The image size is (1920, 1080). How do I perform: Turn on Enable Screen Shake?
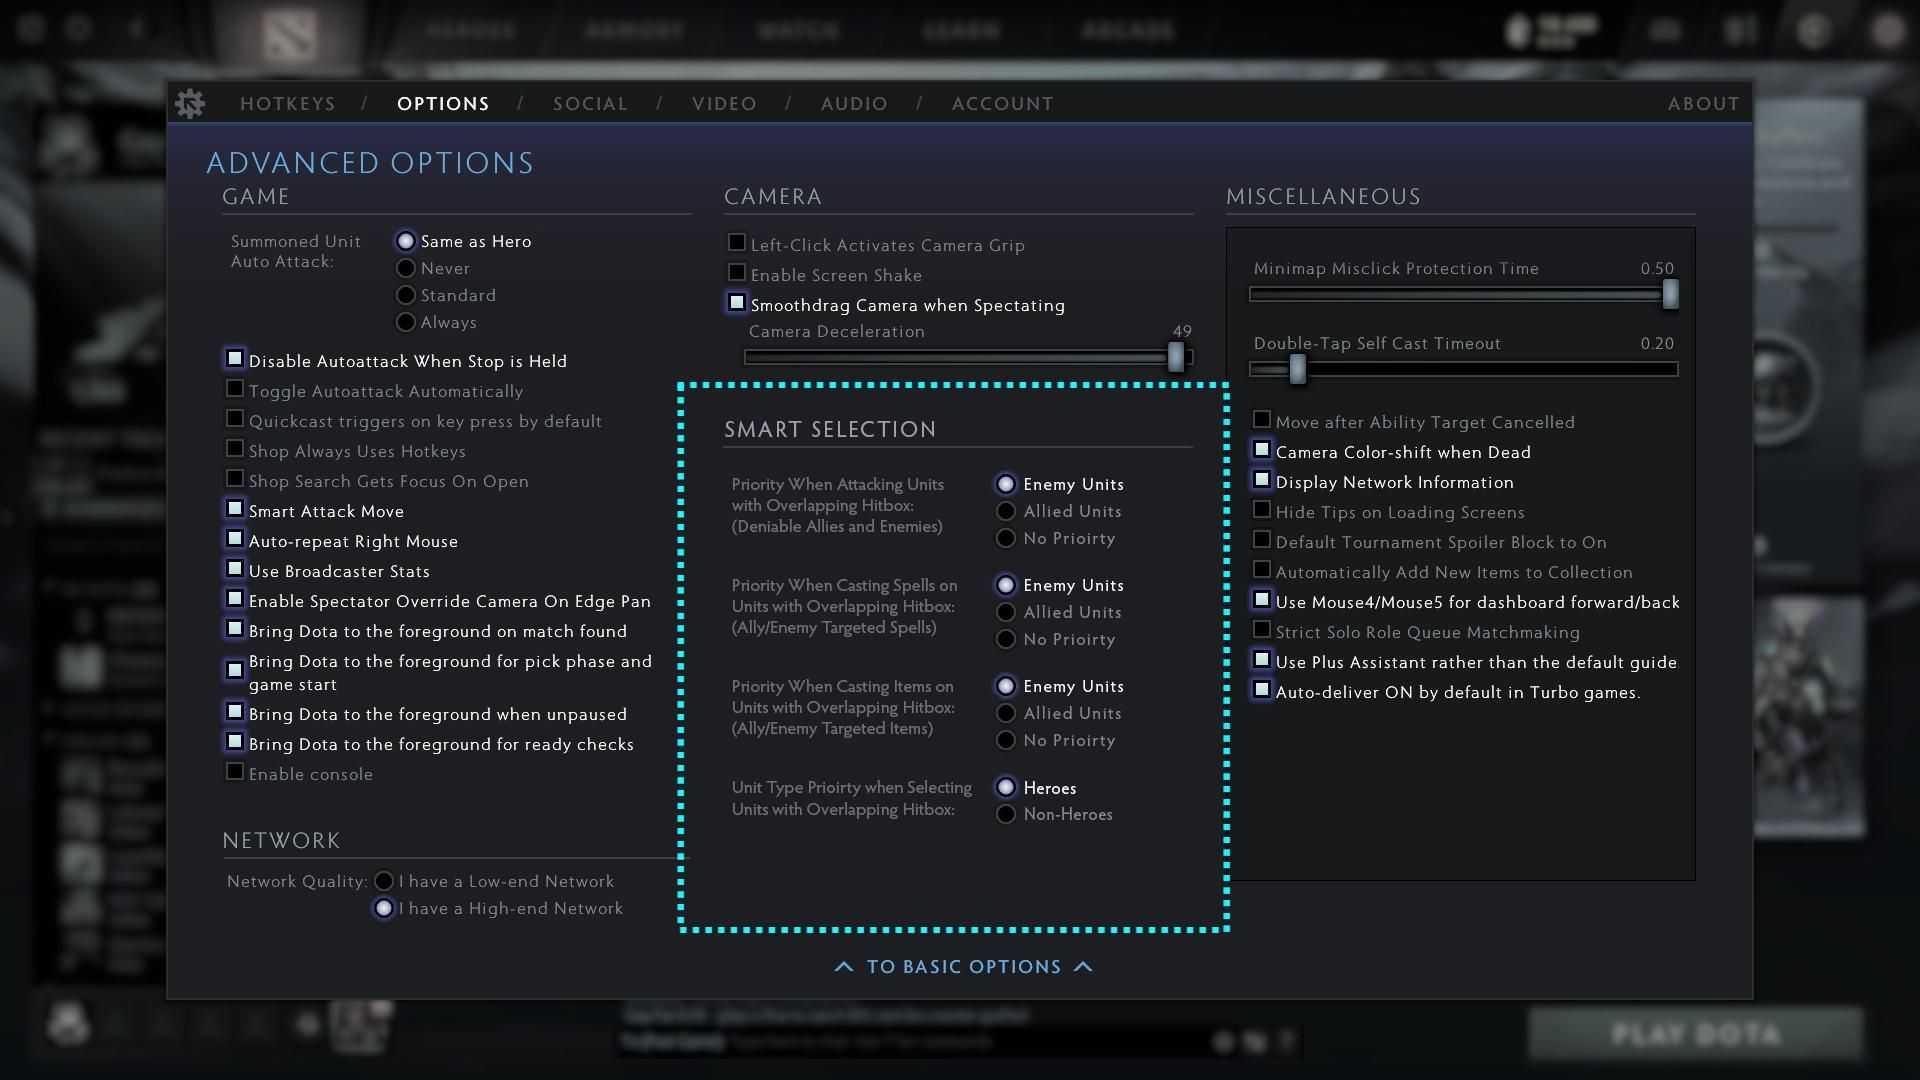pyautogui.click(x=737, y=273)
